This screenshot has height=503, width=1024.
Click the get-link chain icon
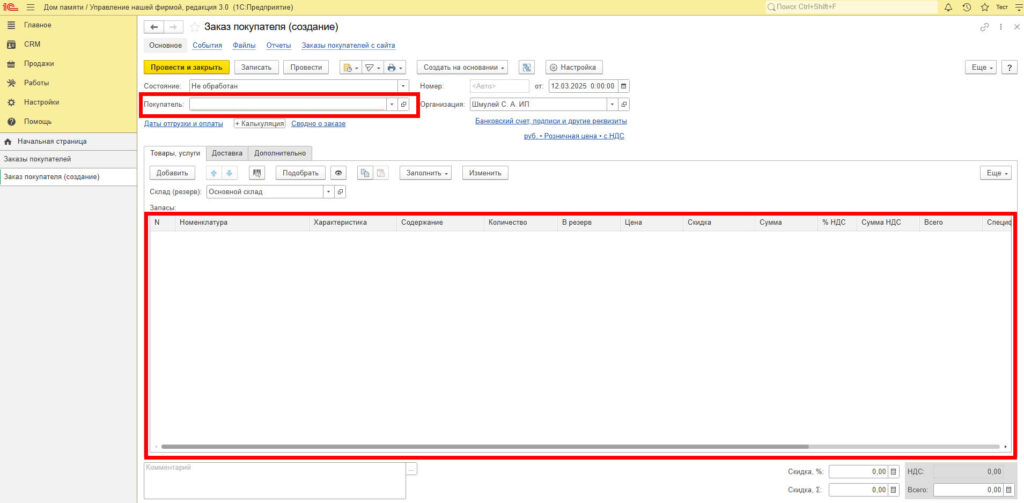click(x=984, y=26)
